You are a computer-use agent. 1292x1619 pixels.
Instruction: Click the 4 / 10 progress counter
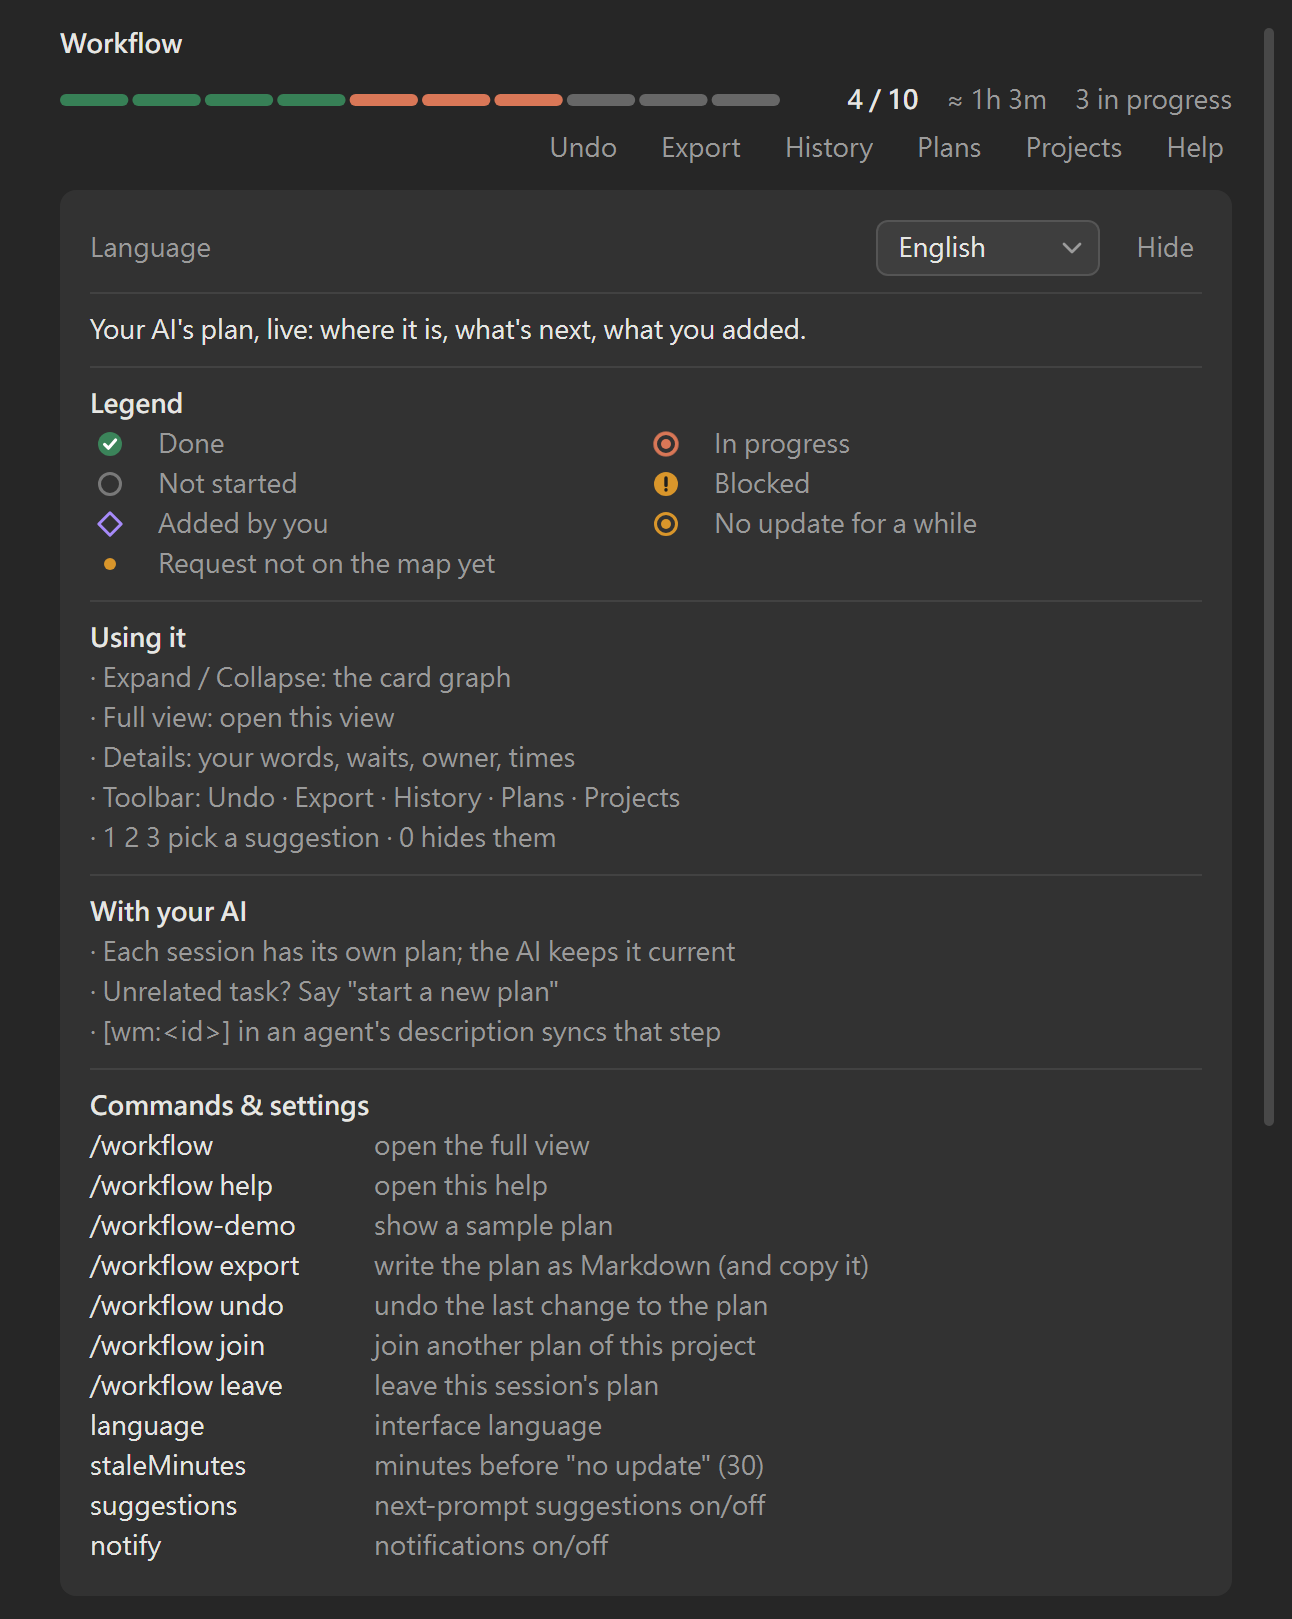click(883, 100)
